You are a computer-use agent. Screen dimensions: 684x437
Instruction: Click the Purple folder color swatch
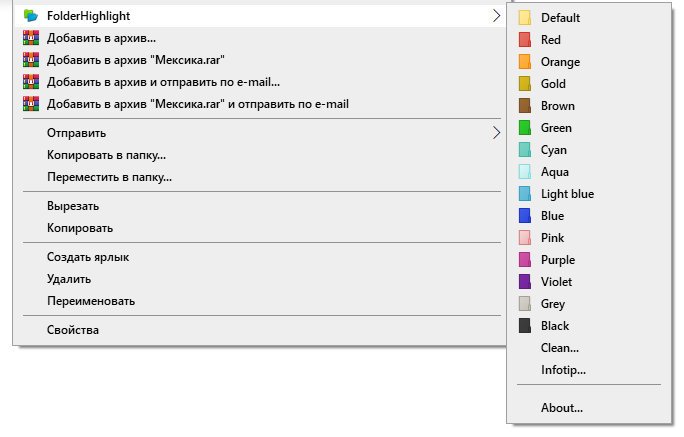[525, 260]
